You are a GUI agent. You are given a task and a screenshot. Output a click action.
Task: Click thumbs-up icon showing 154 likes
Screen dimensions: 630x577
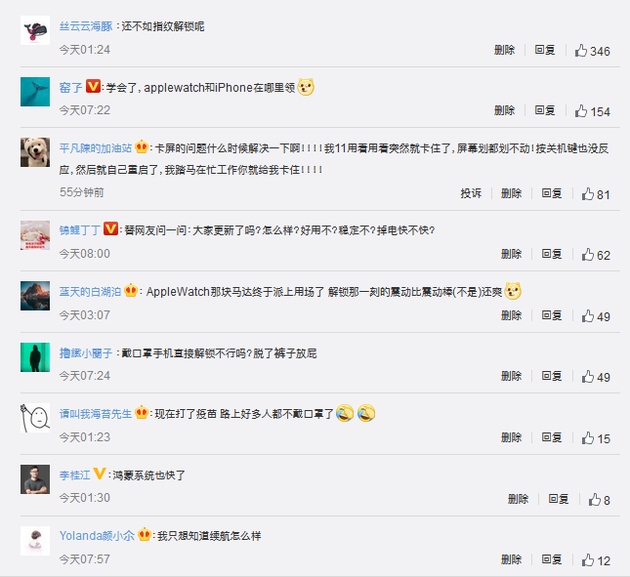click(x=581, y=111)
